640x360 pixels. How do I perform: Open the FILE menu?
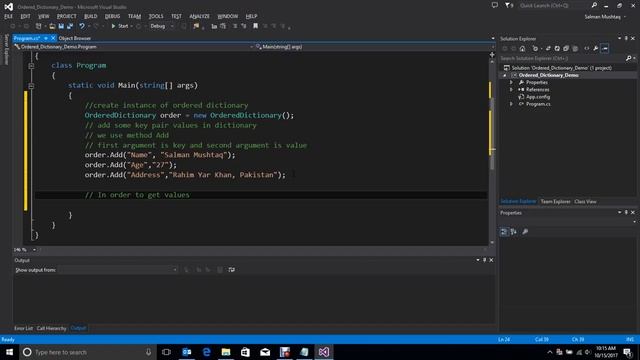8,16
